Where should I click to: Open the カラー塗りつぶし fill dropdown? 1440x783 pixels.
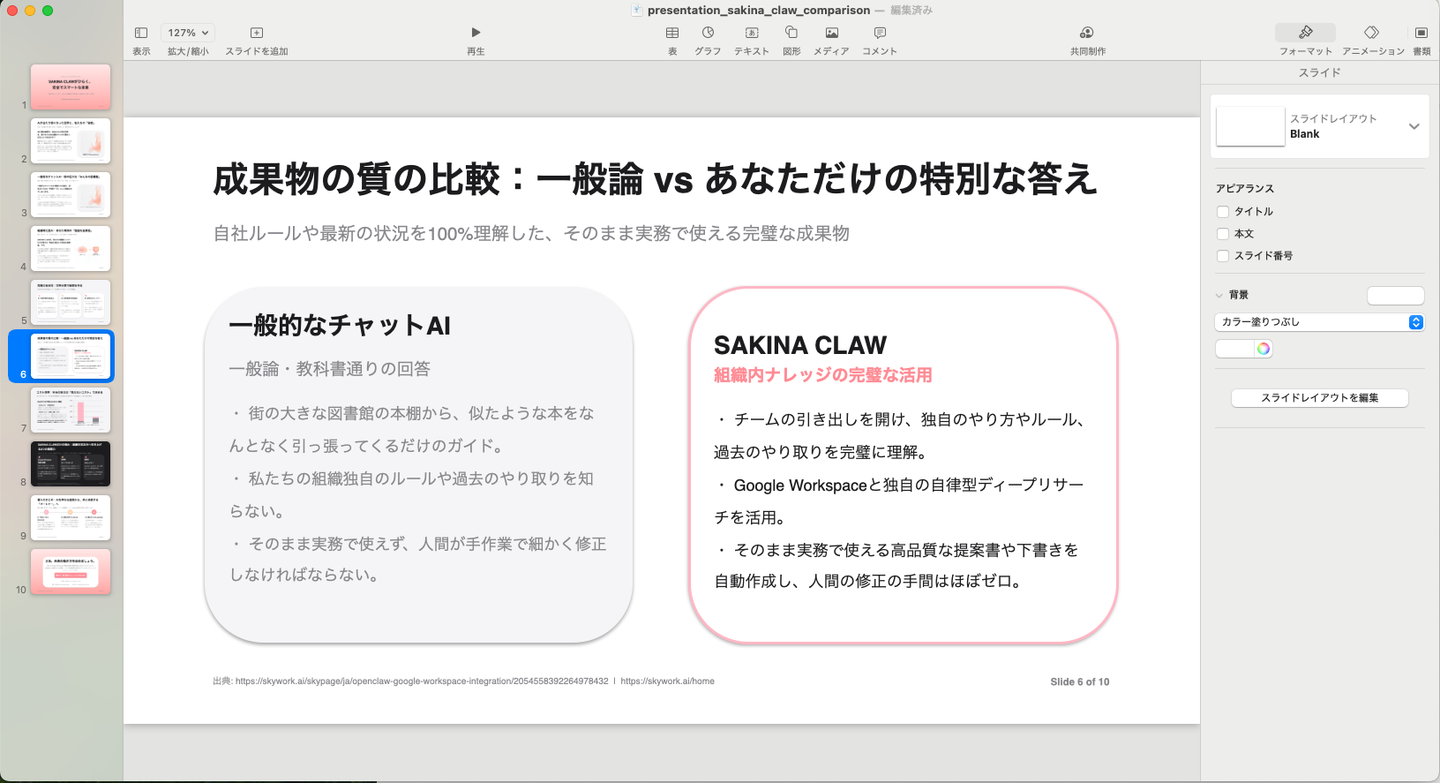pyautogui.click(x=1319, y=322)
